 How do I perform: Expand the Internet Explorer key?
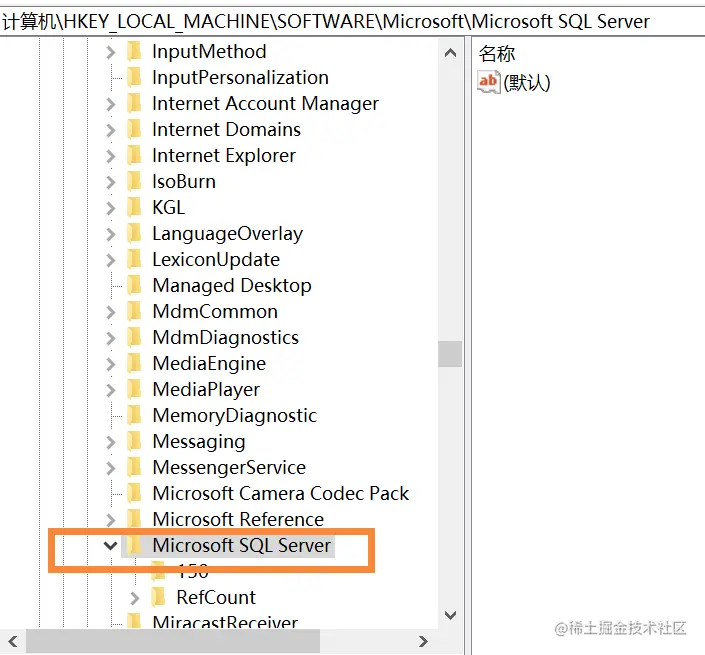(111, 156)
